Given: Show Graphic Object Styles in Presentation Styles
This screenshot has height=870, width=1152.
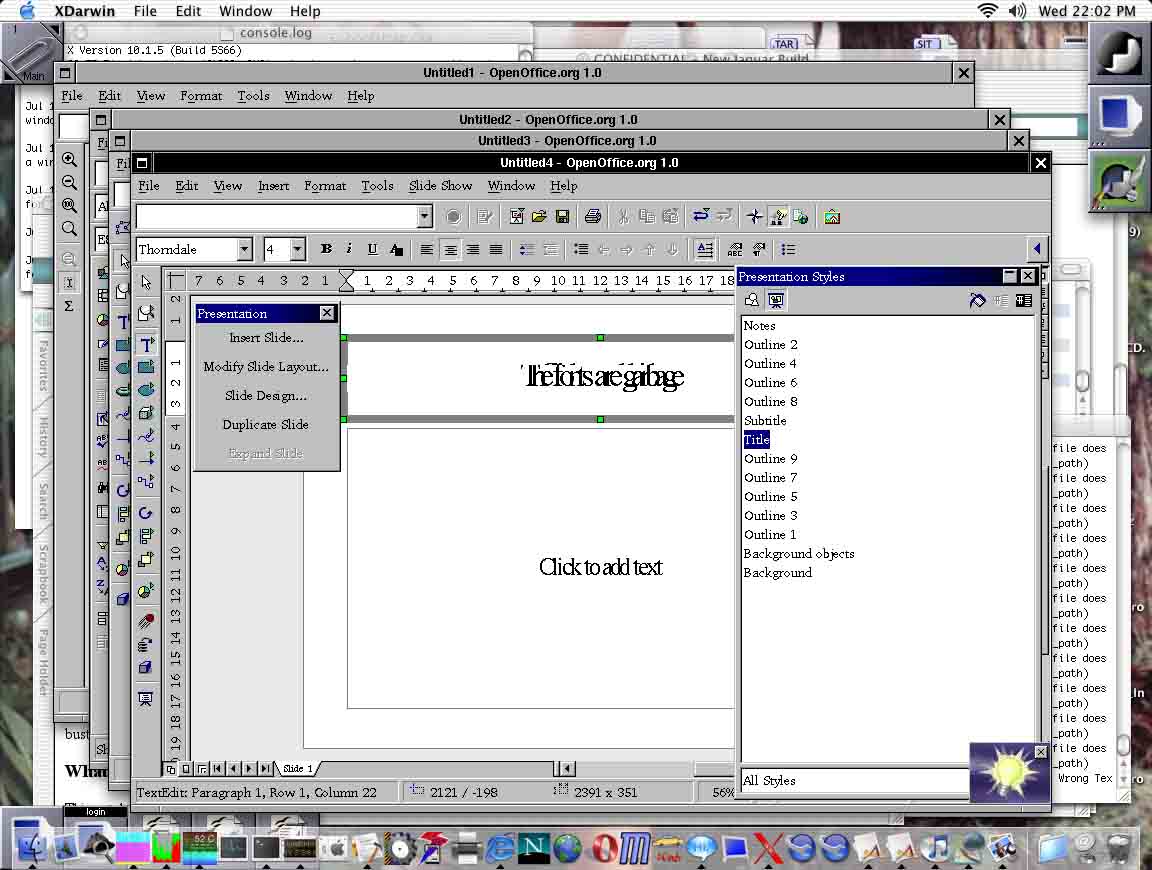Looking at the screenshot, I should point(752,300).
